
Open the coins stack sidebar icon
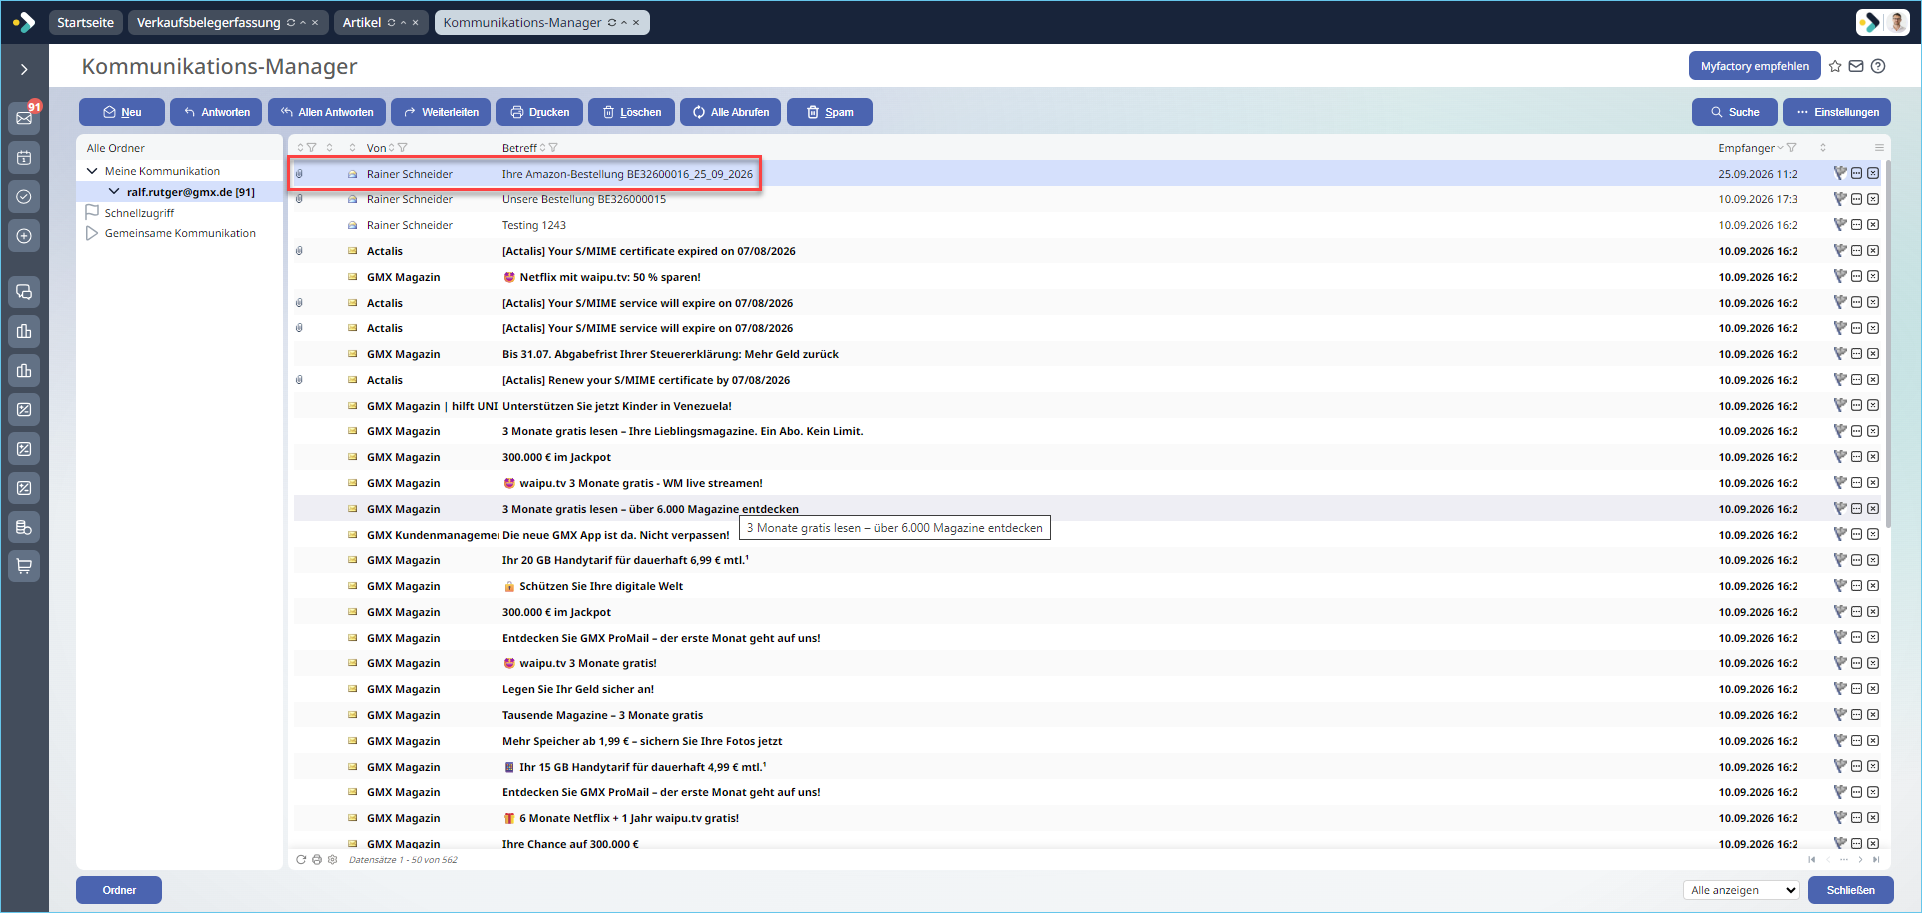24,527
